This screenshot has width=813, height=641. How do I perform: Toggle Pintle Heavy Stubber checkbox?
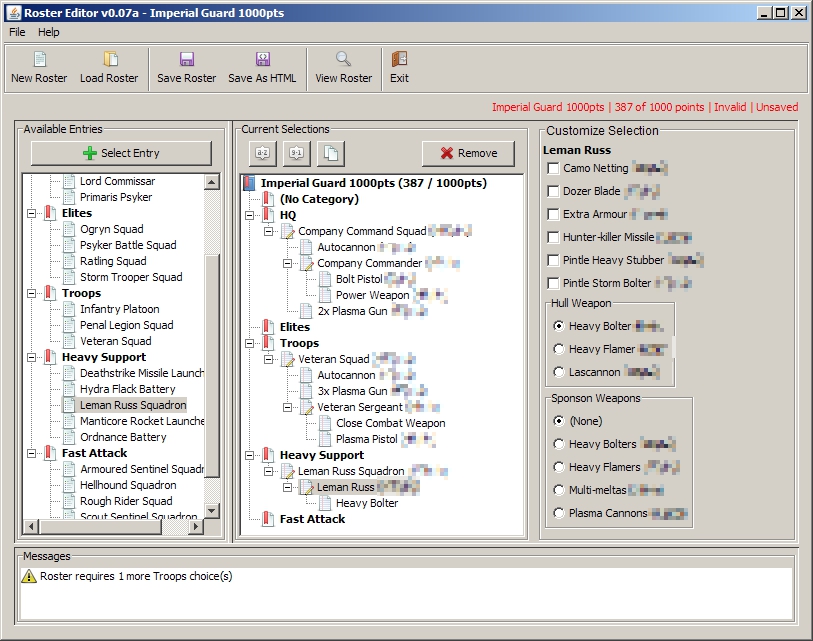(x=553, y=260)
